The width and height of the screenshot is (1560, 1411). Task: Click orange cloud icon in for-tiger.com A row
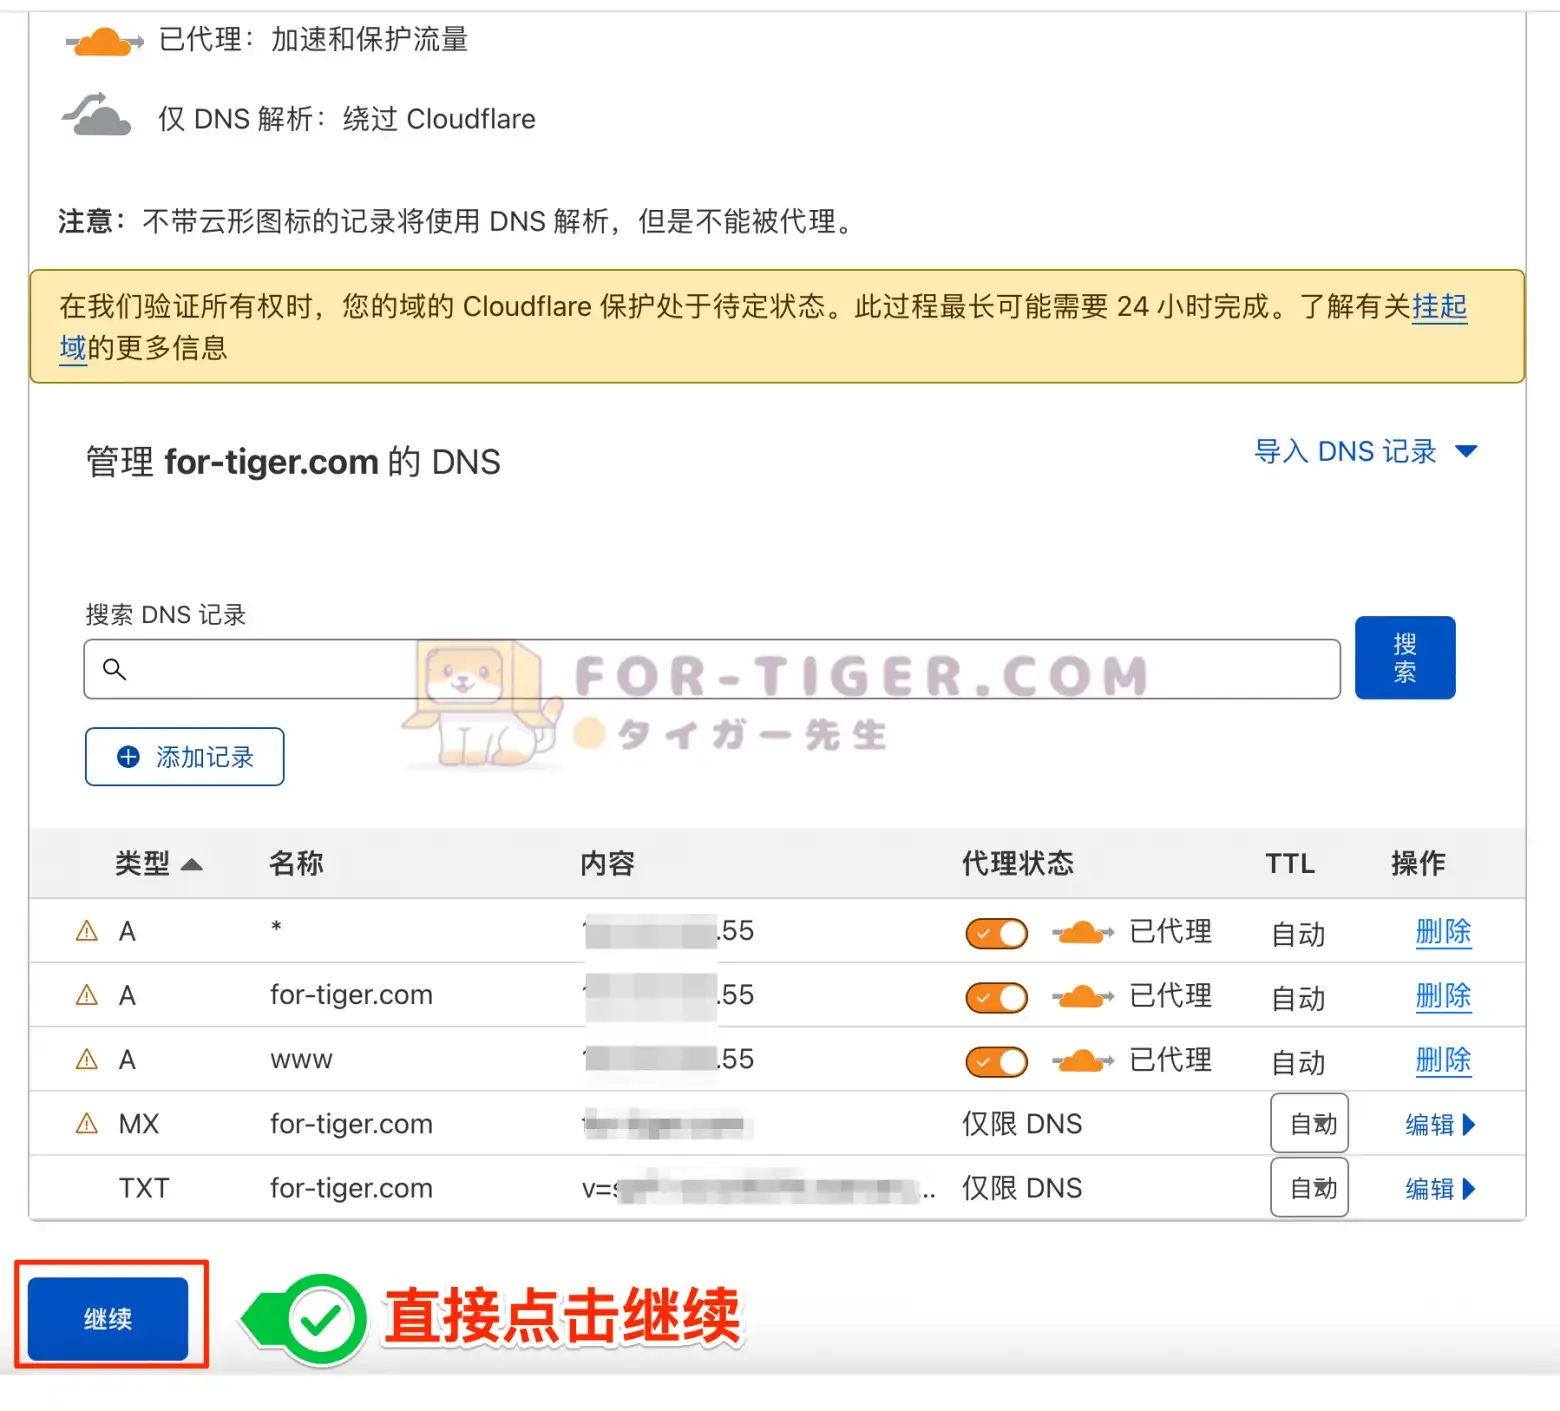click(1082, 997)
